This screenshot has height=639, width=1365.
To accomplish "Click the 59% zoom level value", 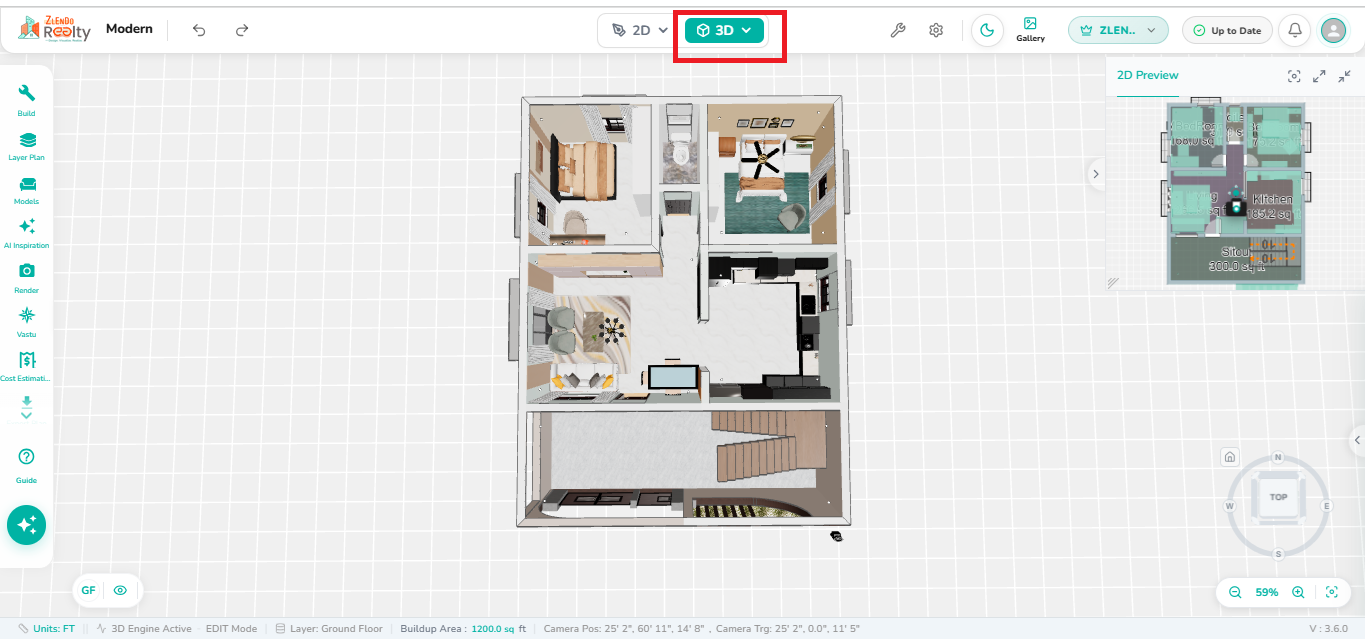I will click(1267, 592).
